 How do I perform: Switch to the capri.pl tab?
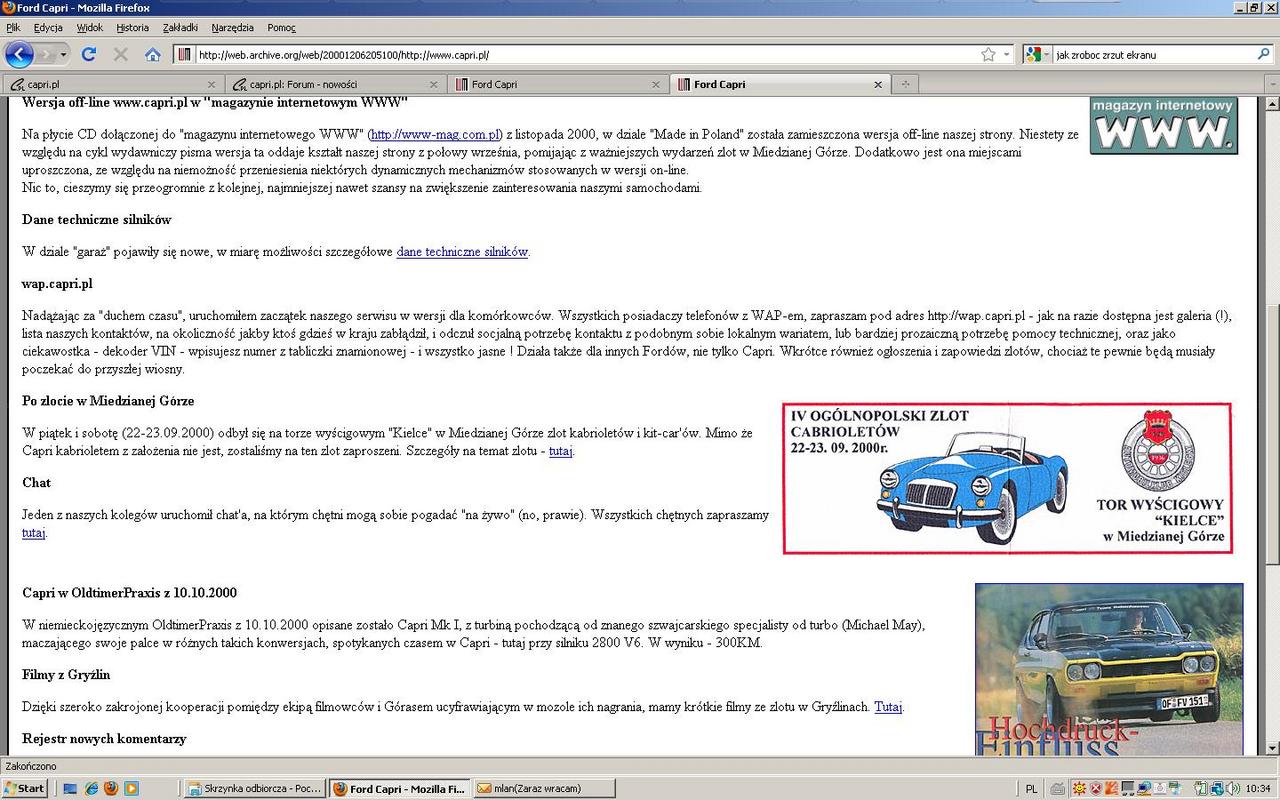pos(112,84)
